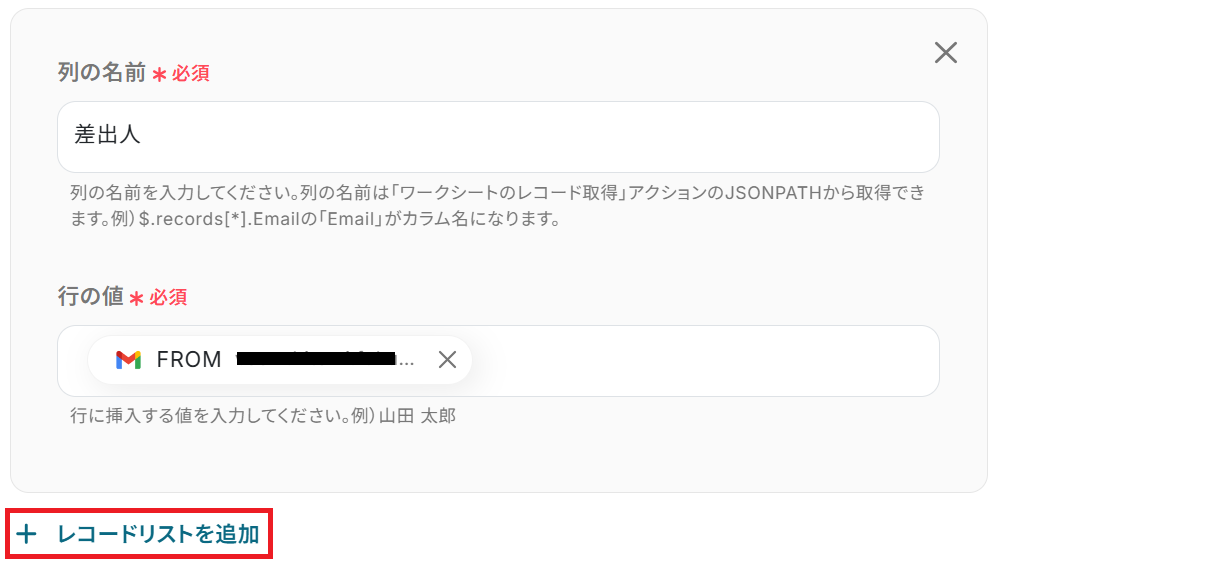Image resolution: width=1216 pixels, height=566 pixels.
Task: Close the record card with X icon
Action: [x=945, y=53]
